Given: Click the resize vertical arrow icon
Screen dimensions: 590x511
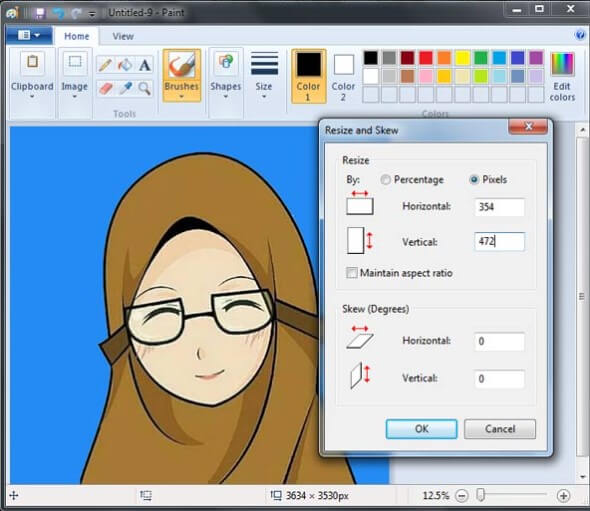Looking at the screenshot, I should pyautogui.click(x=360, y=240).
